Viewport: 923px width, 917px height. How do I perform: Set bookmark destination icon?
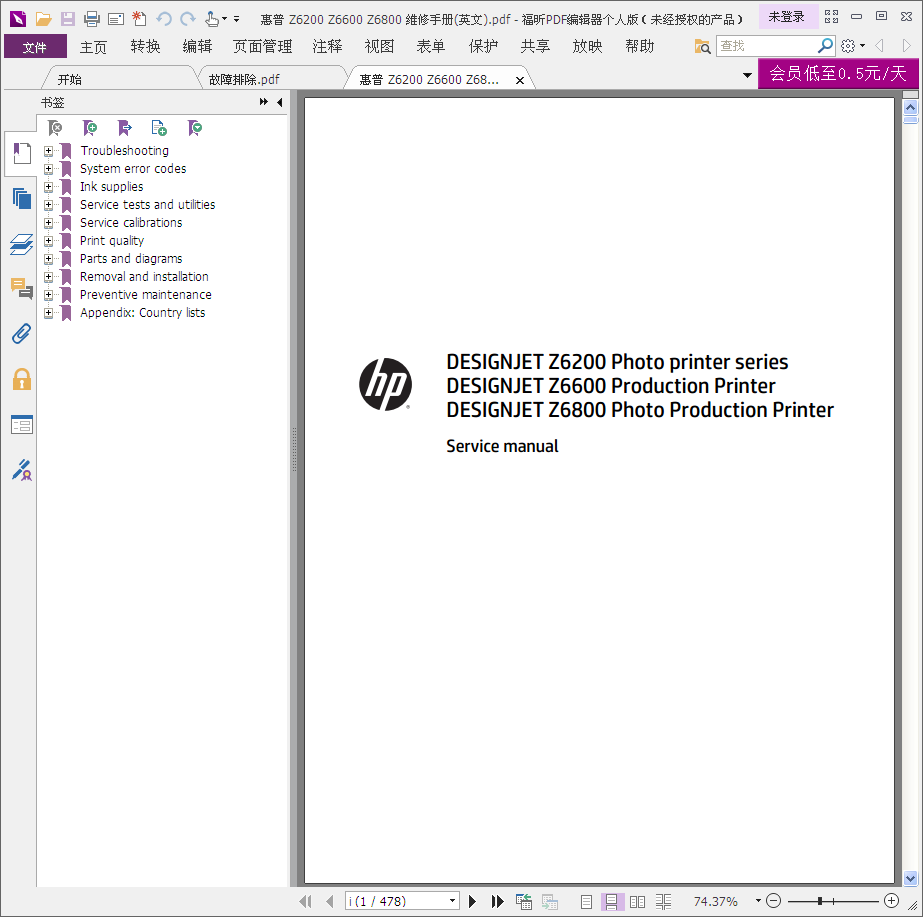tap(124, 128)
